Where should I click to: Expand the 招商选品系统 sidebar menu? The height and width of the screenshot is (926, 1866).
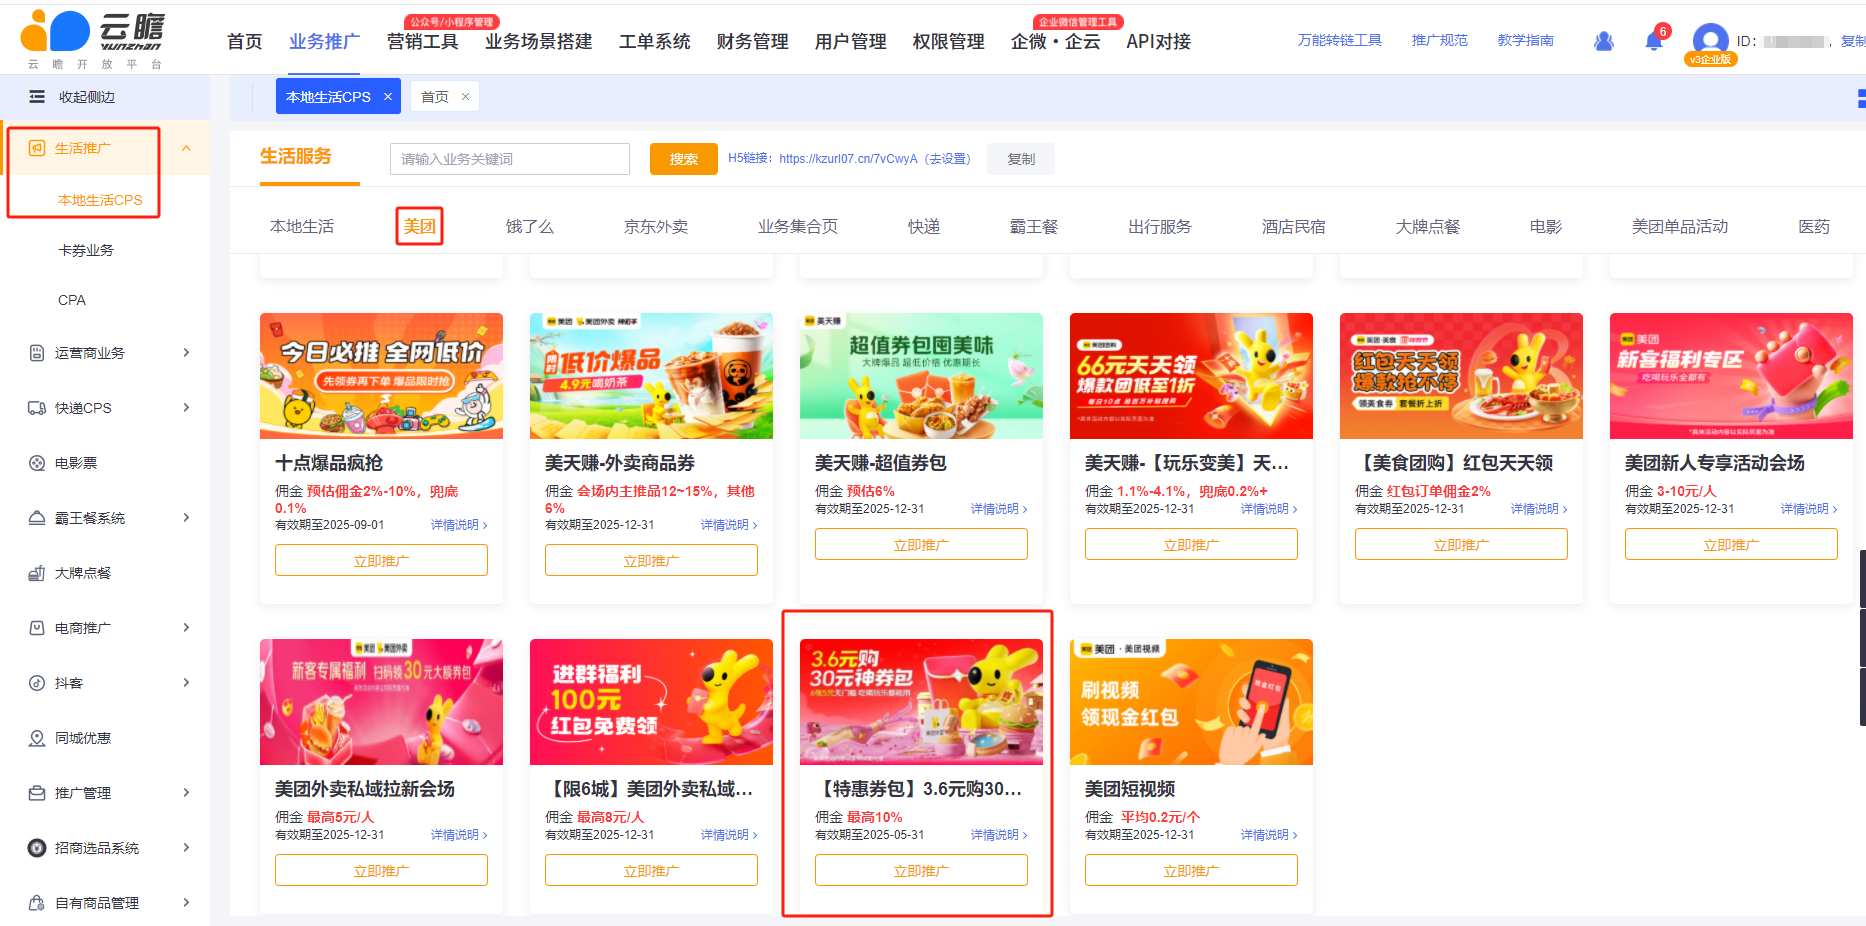point(186,848)
